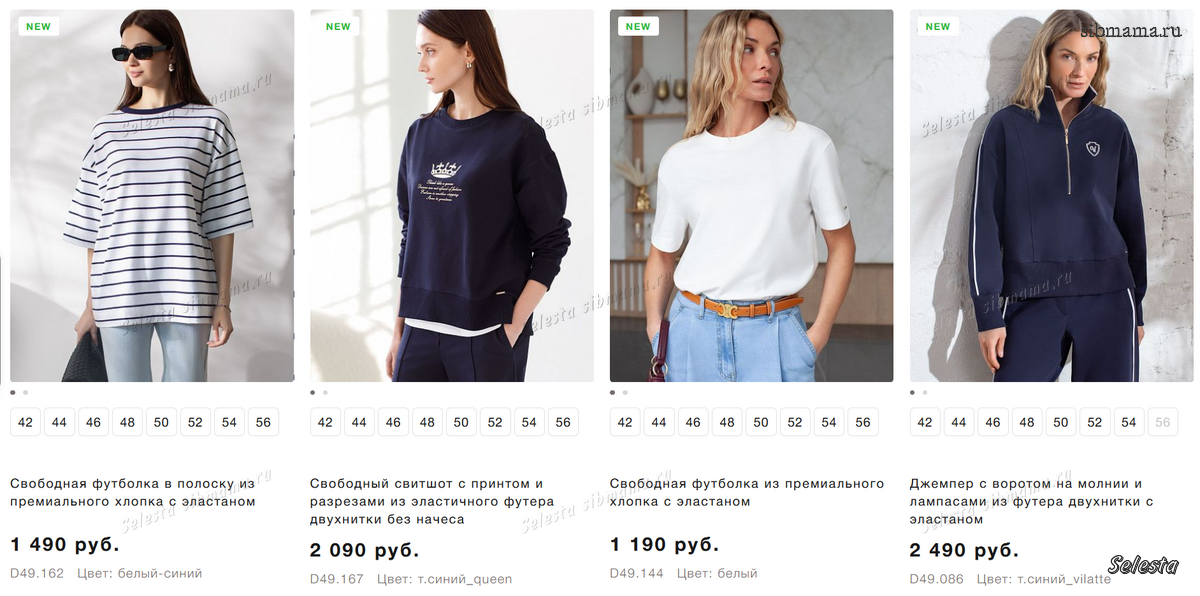Select second image dot under navy sweatshirt
The height and width of the screenshot is (596, 1200).
[x=325, y=393]
